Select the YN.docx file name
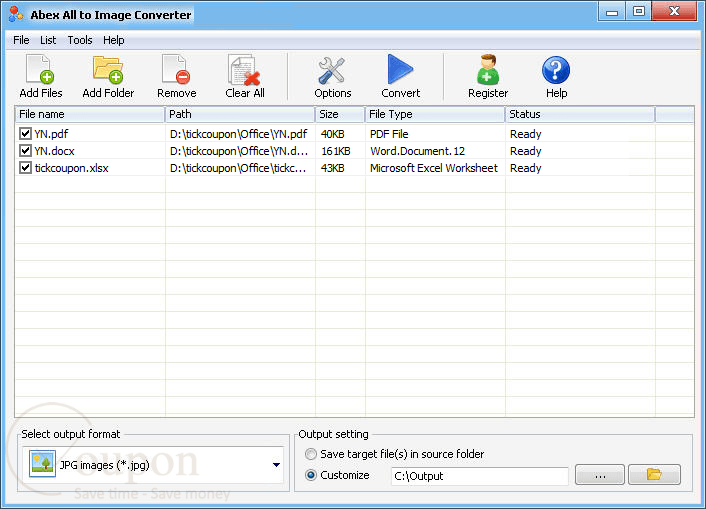The width and height of the screenshot is (706, 509). pos(54,151)
